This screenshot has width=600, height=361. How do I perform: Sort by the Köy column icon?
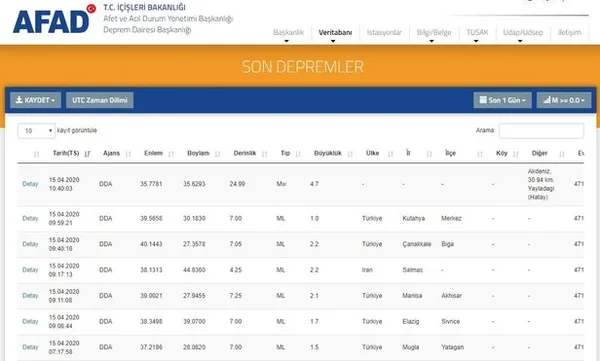pos(516,154)
